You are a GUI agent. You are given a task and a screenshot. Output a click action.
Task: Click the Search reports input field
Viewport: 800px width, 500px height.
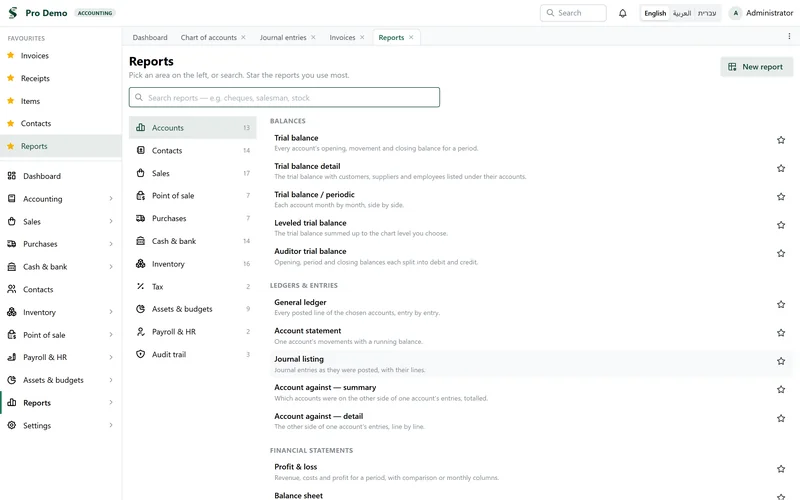(x=284, y=97)
